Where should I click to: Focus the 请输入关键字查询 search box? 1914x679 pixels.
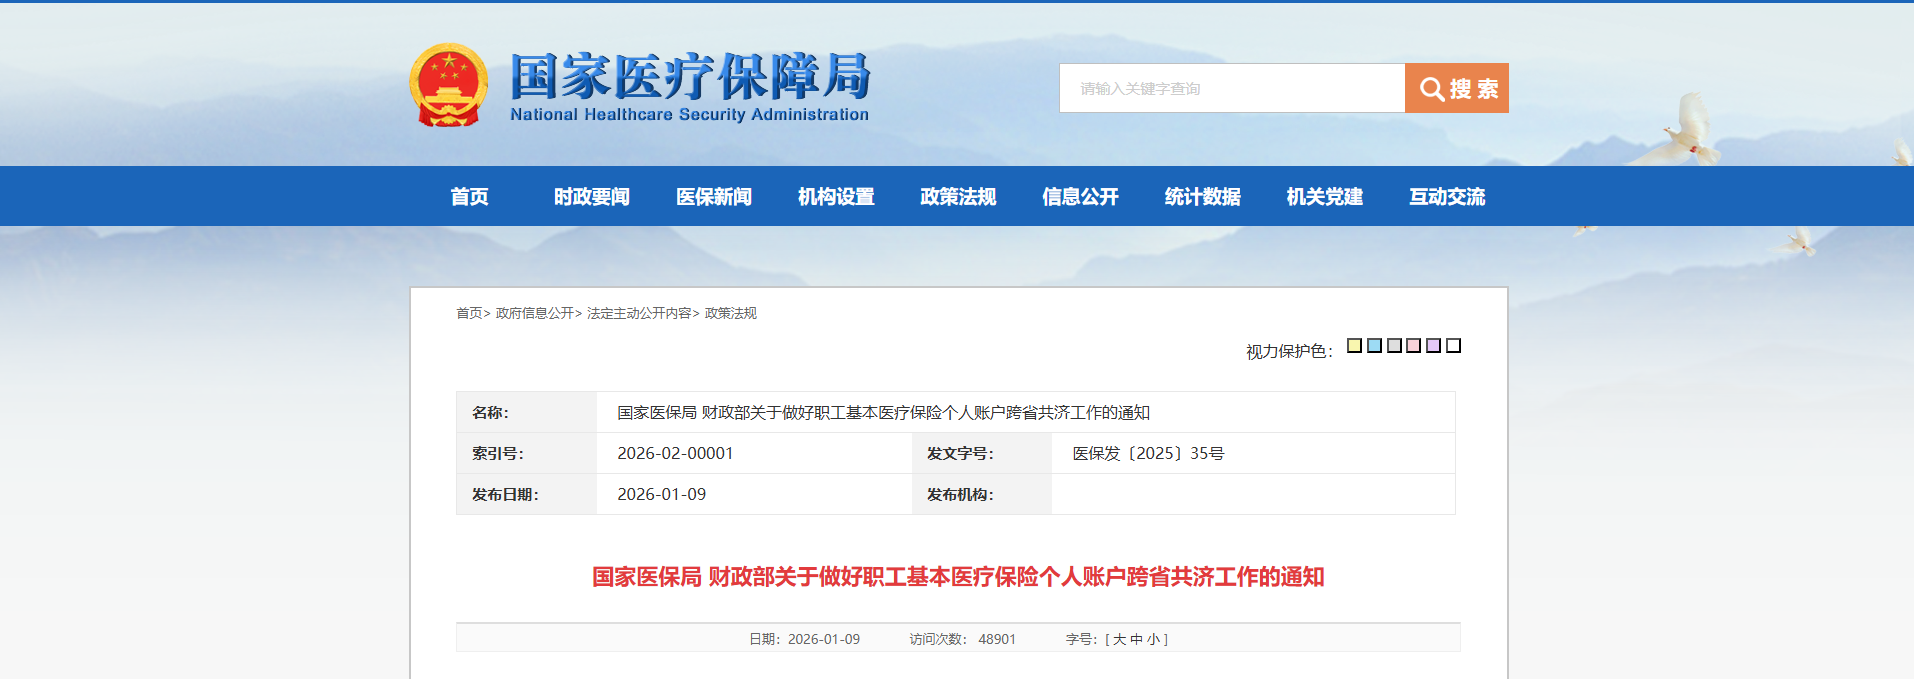pyautogui.click(x=1232, y=88)
